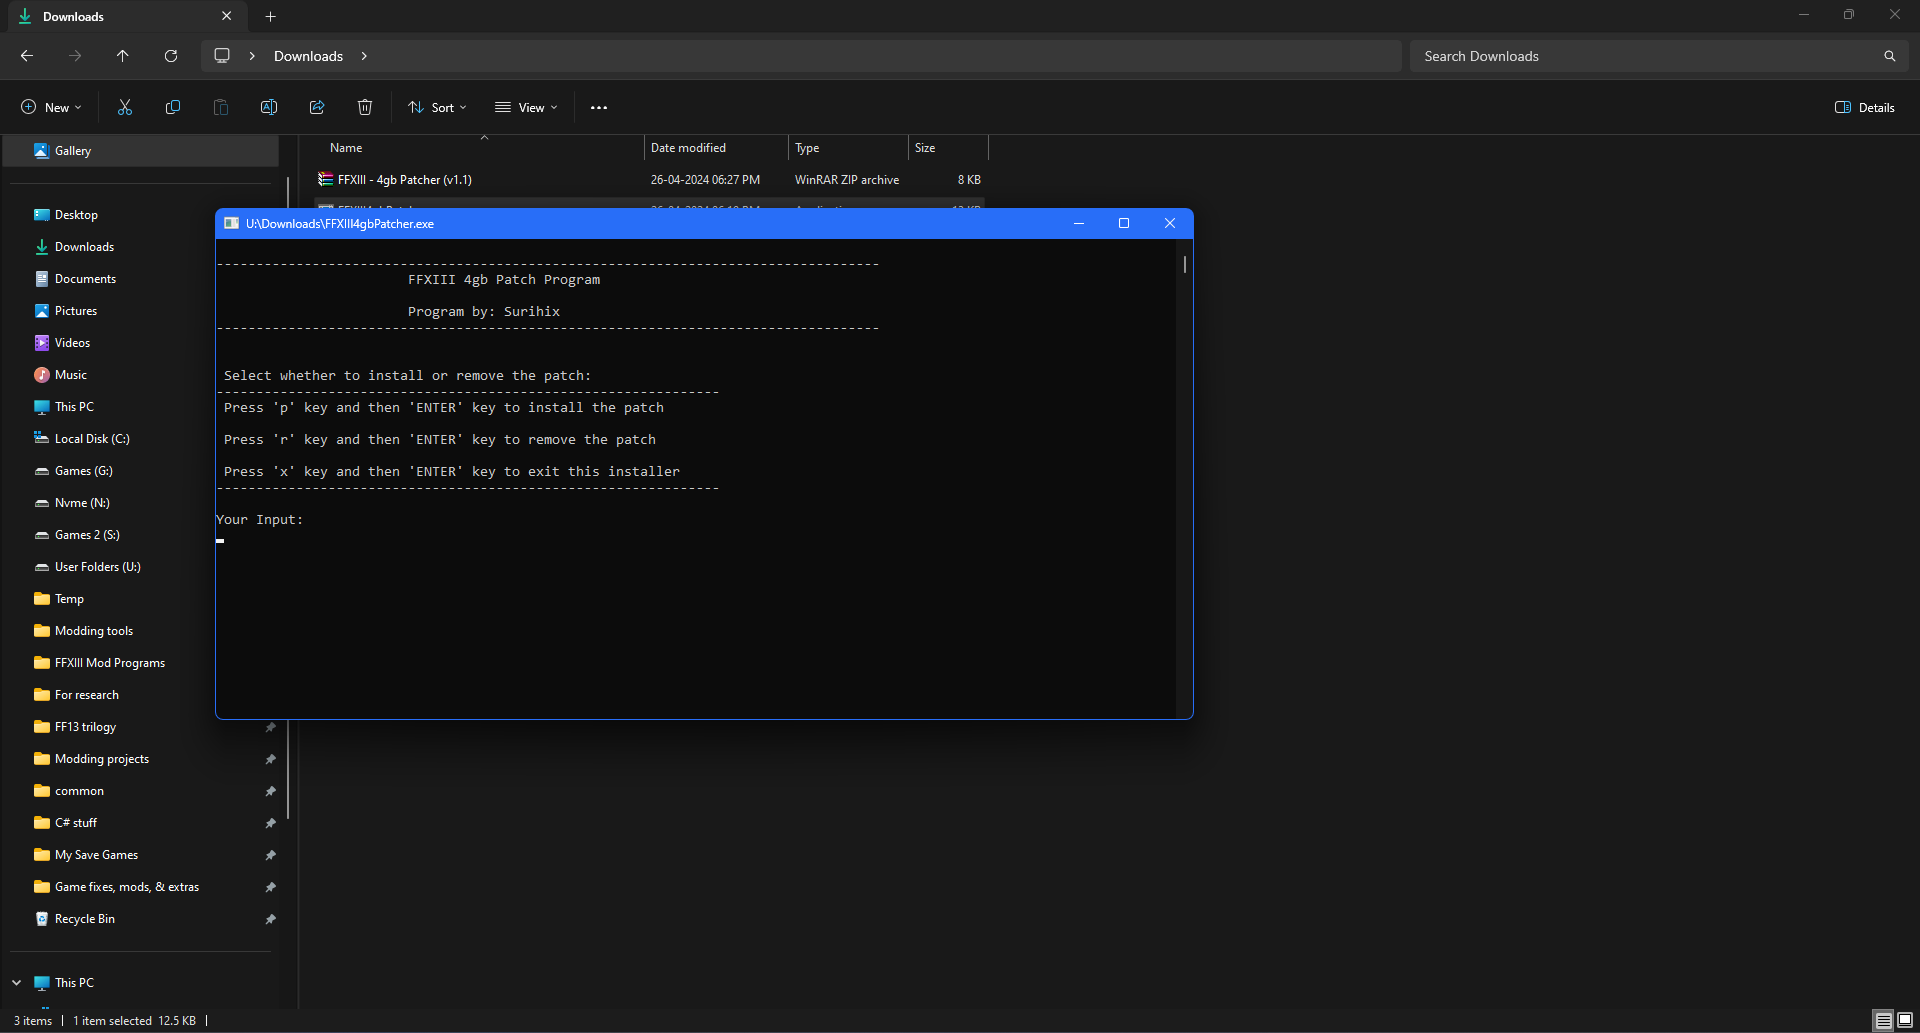1920x1033 pixels.
Task: Refresh the Downloads folder
Action: [171, 56]
